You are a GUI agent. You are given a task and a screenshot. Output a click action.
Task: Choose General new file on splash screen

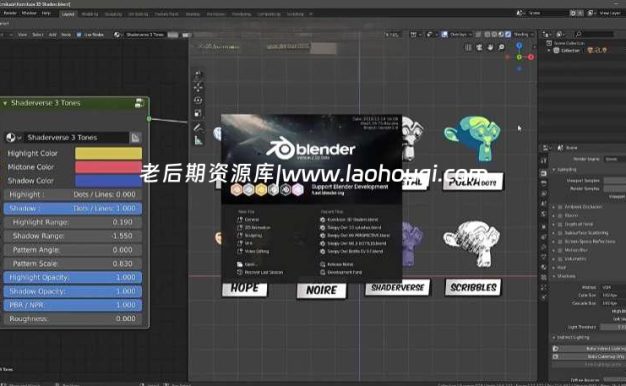[x=248, y=220]
